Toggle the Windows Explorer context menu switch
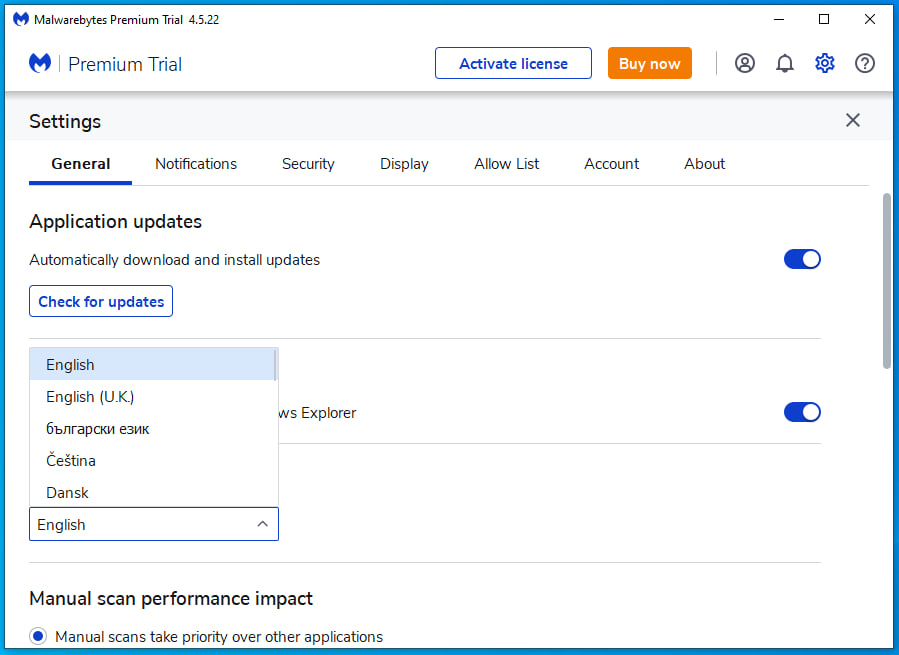Viewport: 899px width, 655px height. pos(802,412)
